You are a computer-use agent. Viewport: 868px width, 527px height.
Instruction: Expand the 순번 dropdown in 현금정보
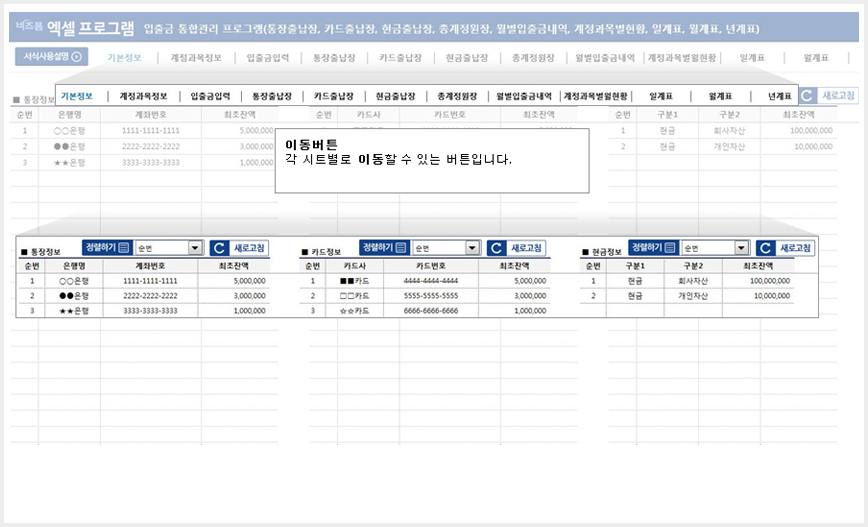click(741, 248)
